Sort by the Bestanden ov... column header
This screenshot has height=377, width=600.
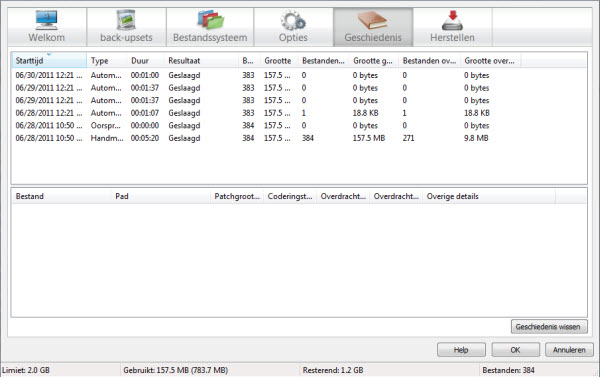coord(430,60)
